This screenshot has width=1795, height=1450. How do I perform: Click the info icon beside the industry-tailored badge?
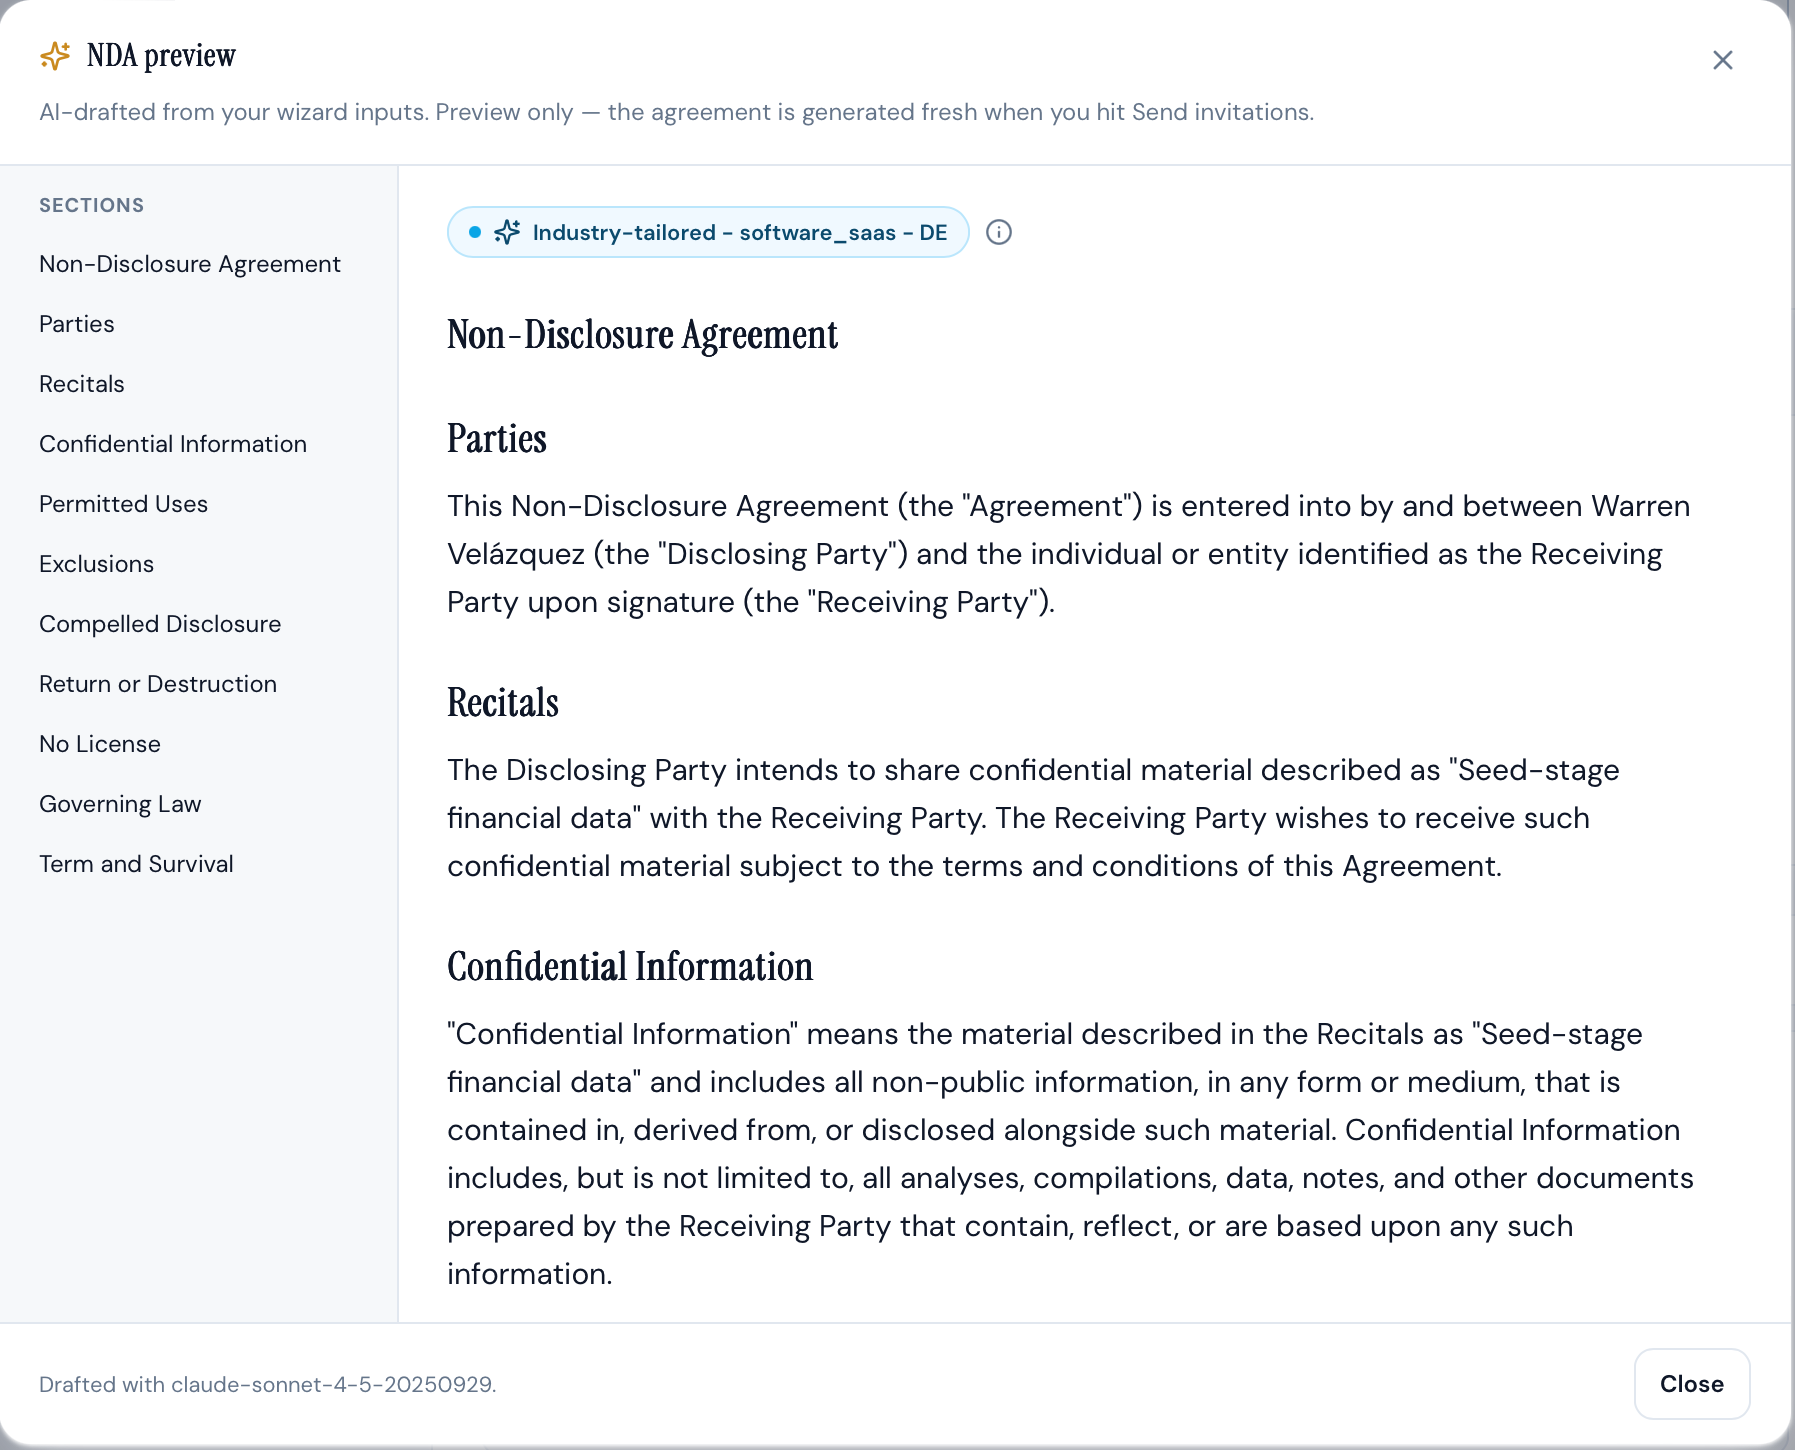(998, 232)
